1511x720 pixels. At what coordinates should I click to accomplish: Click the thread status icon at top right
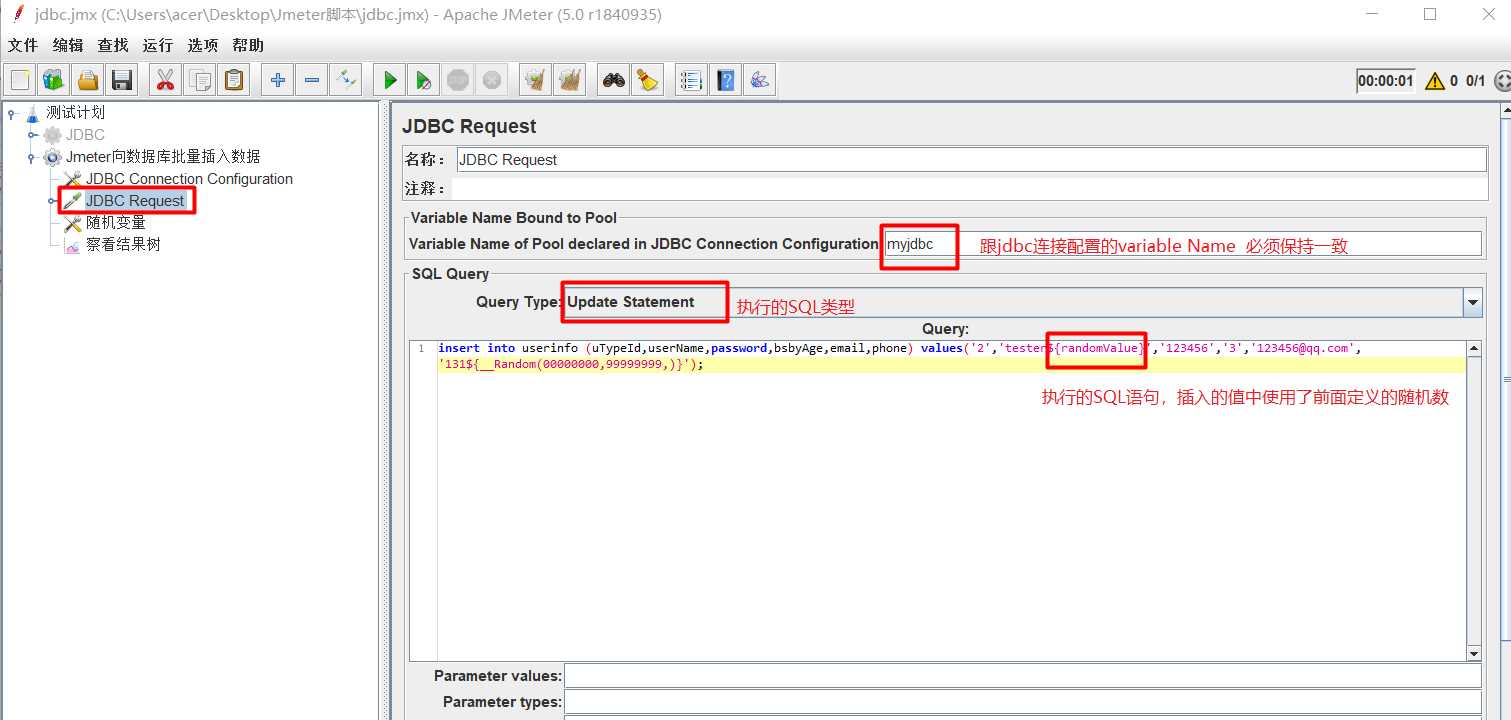click(1502, 81)
